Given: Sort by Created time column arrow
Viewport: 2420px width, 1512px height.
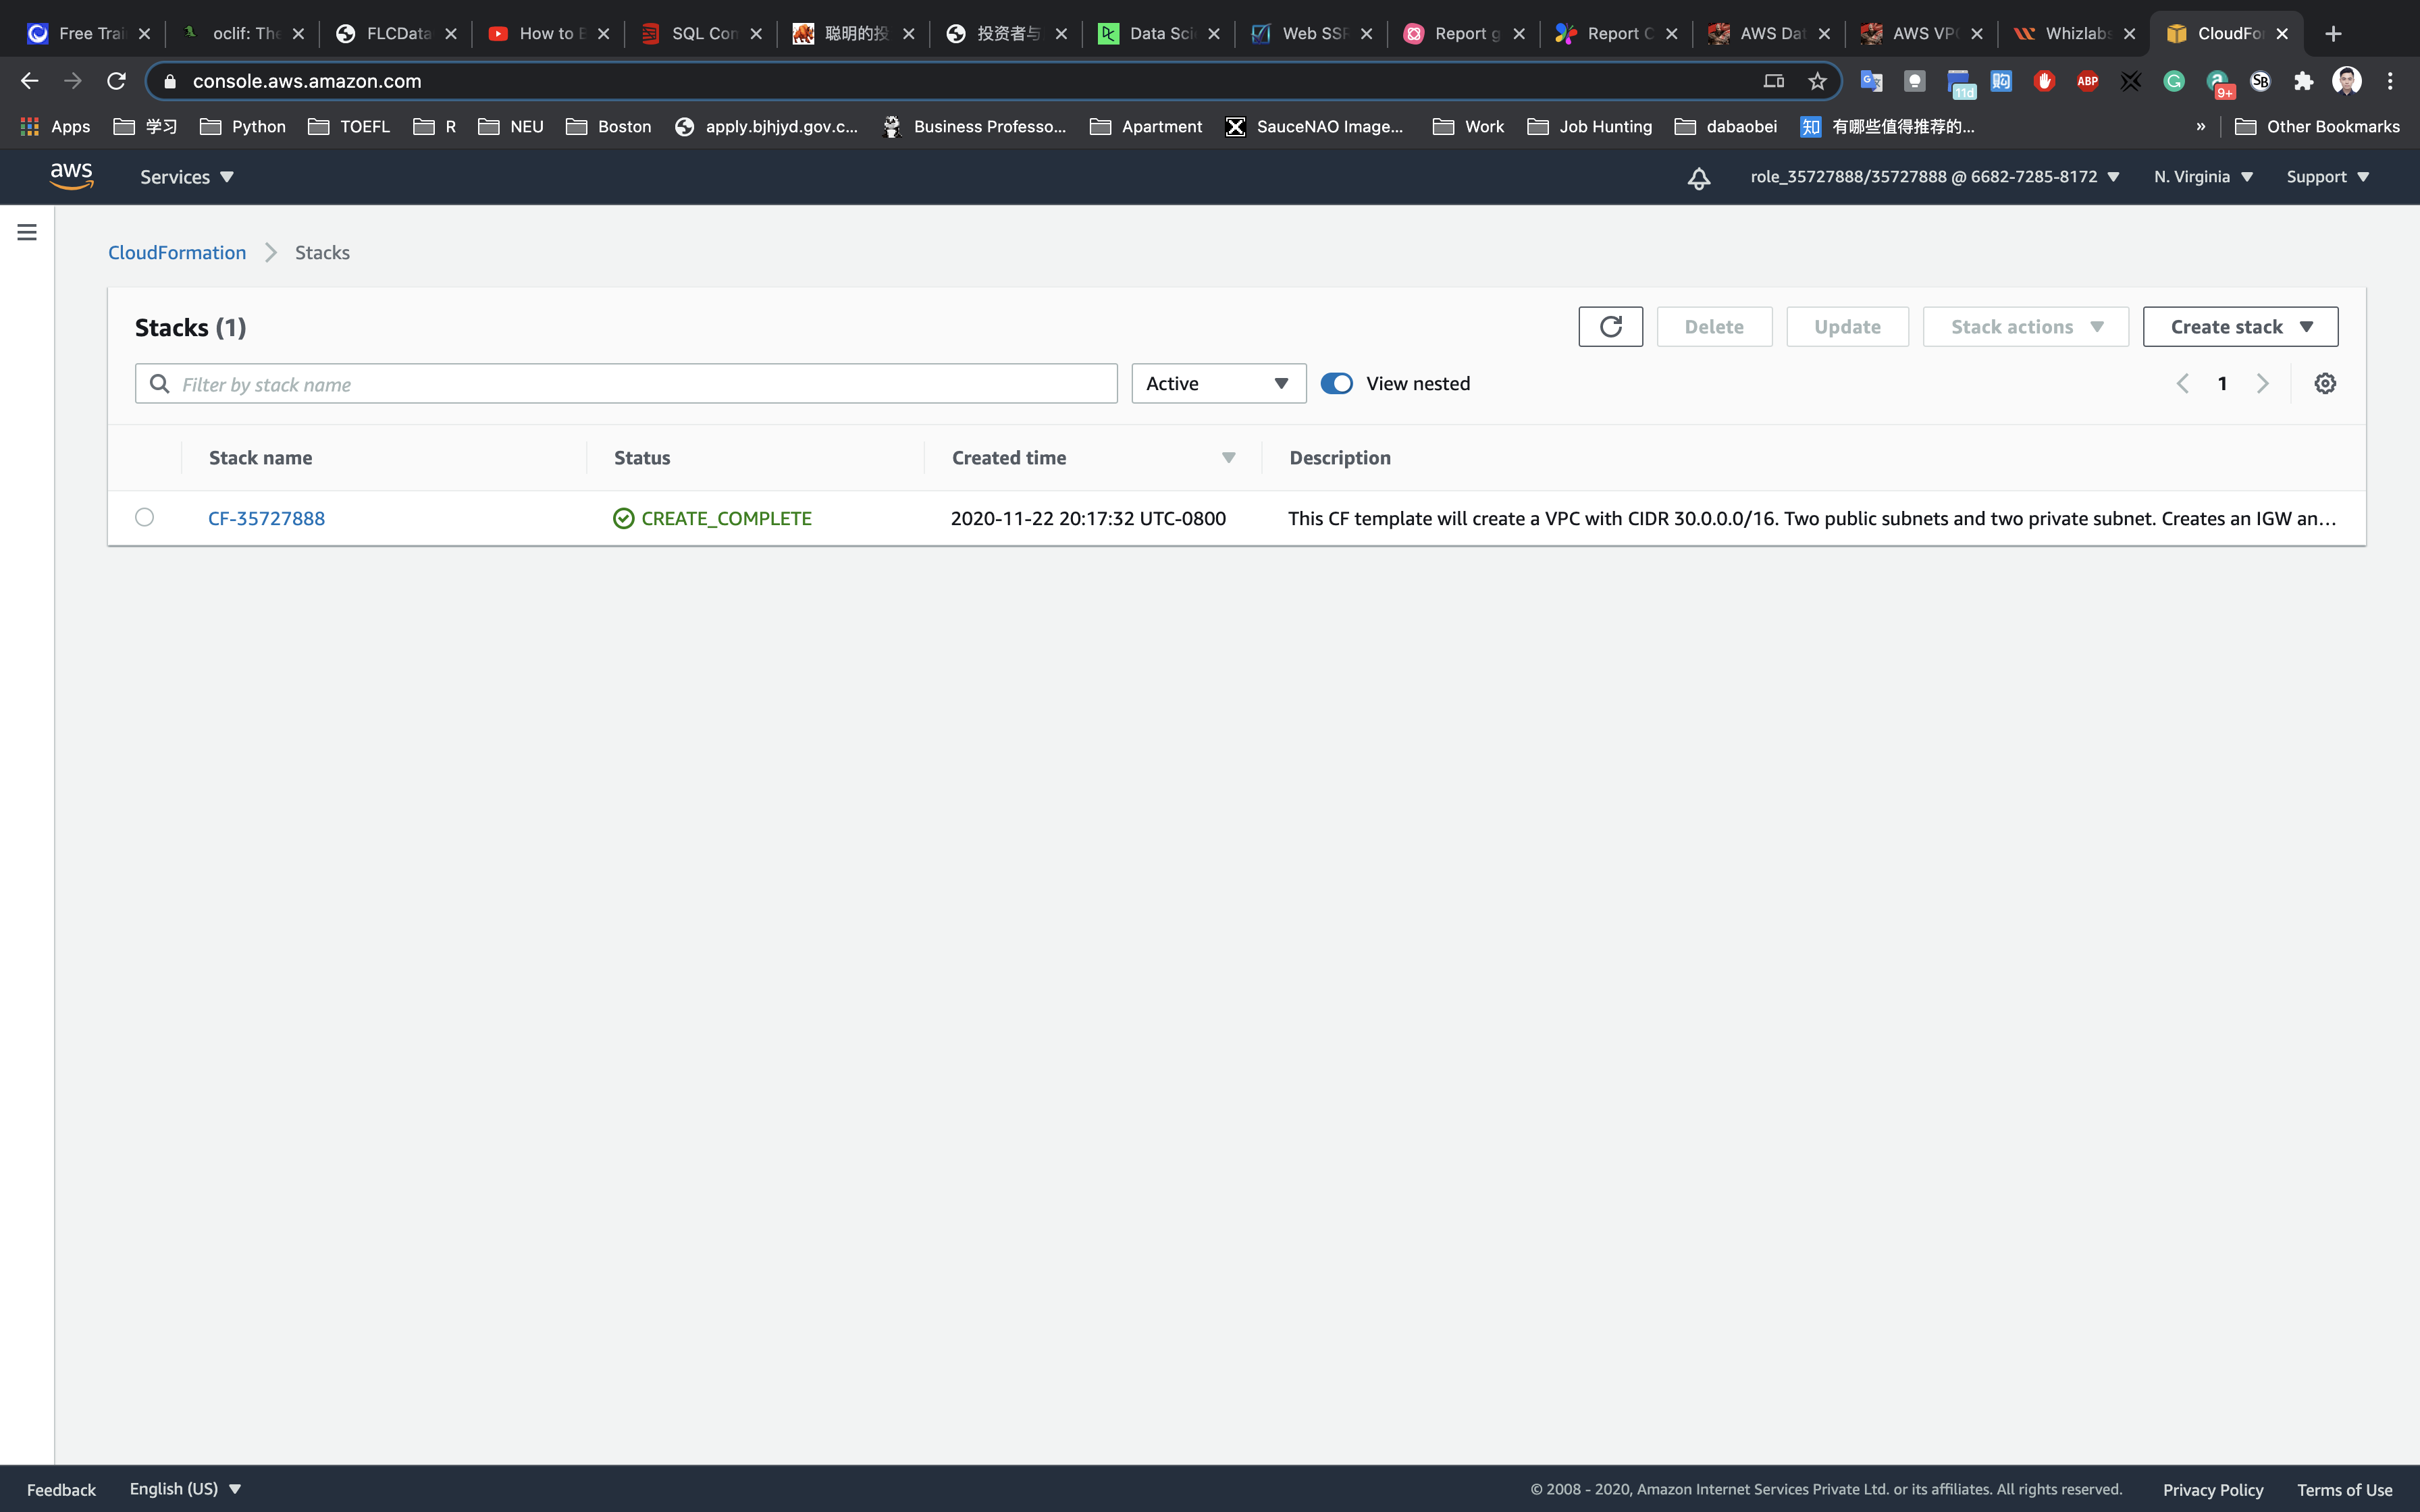Looking at the screenshot, I should click(x=1228, y=458).
